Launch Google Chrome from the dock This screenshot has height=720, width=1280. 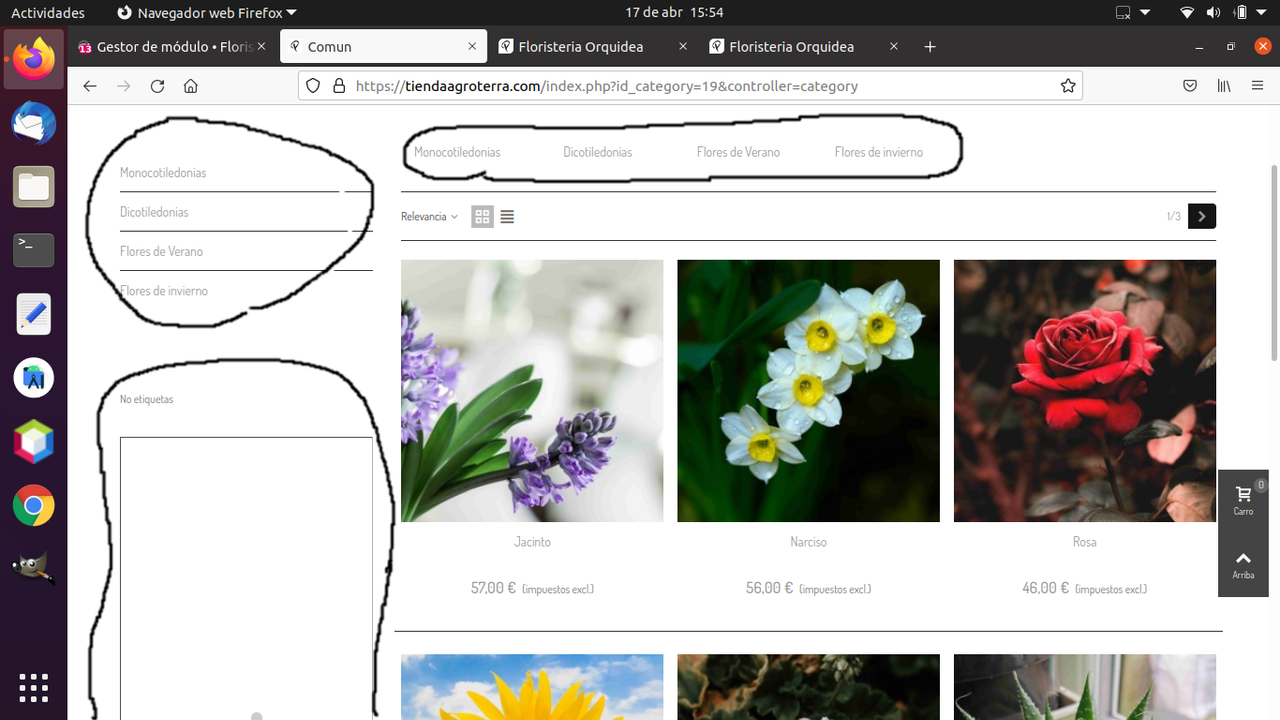point(34,506)
